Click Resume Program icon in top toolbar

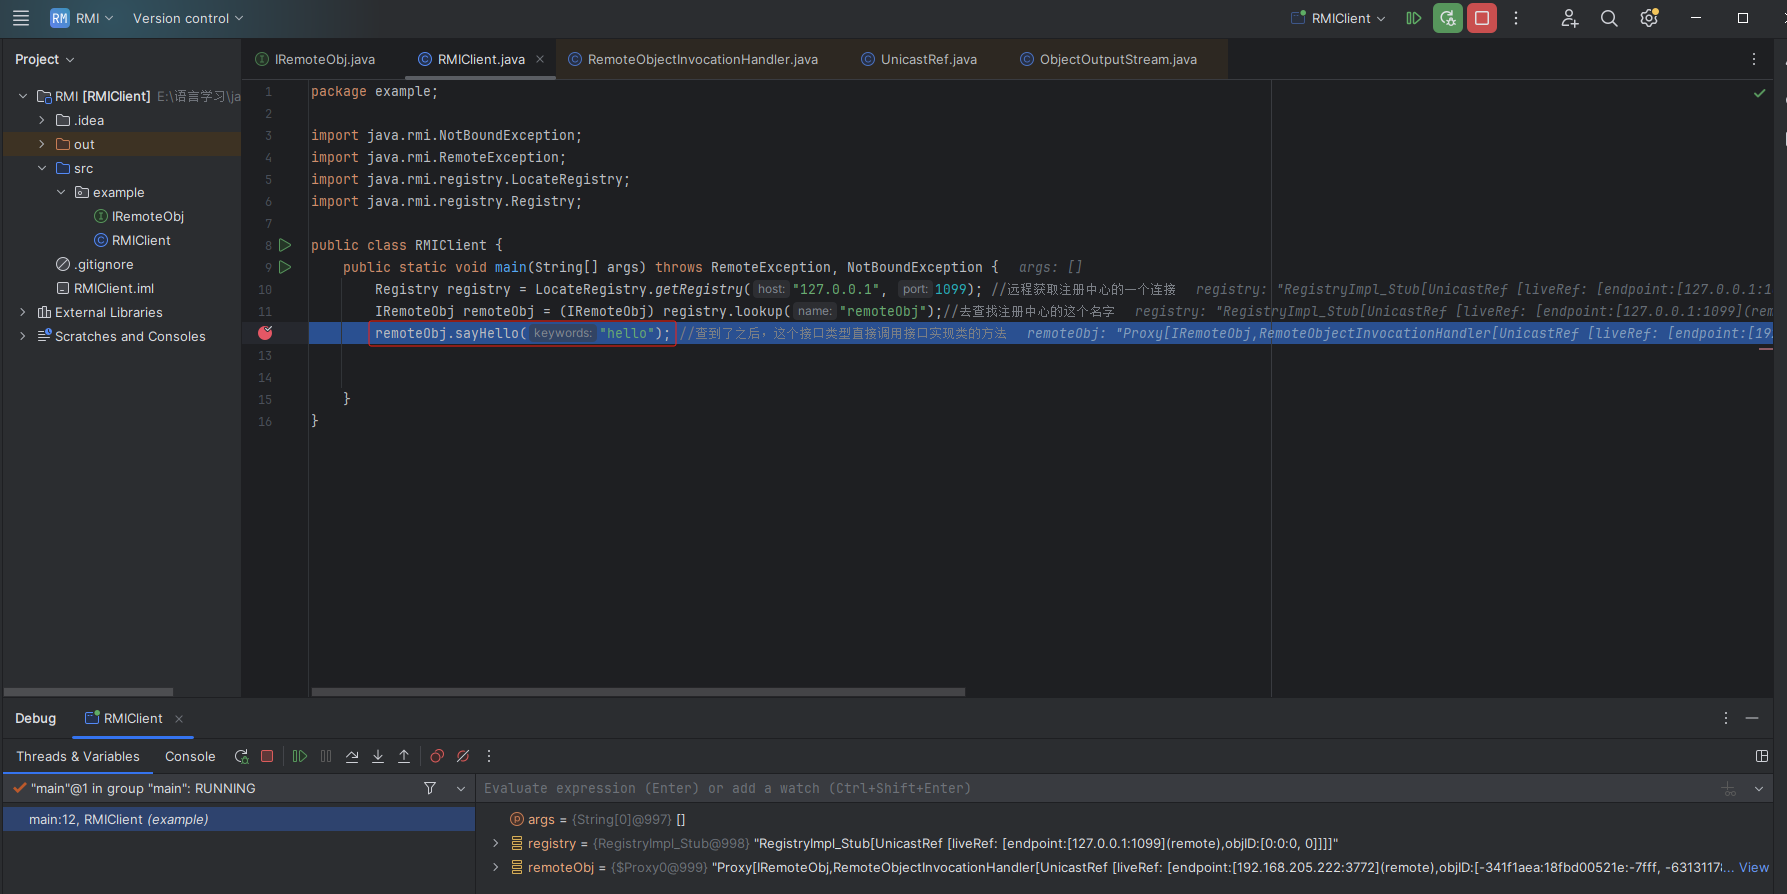[1414, 18]
